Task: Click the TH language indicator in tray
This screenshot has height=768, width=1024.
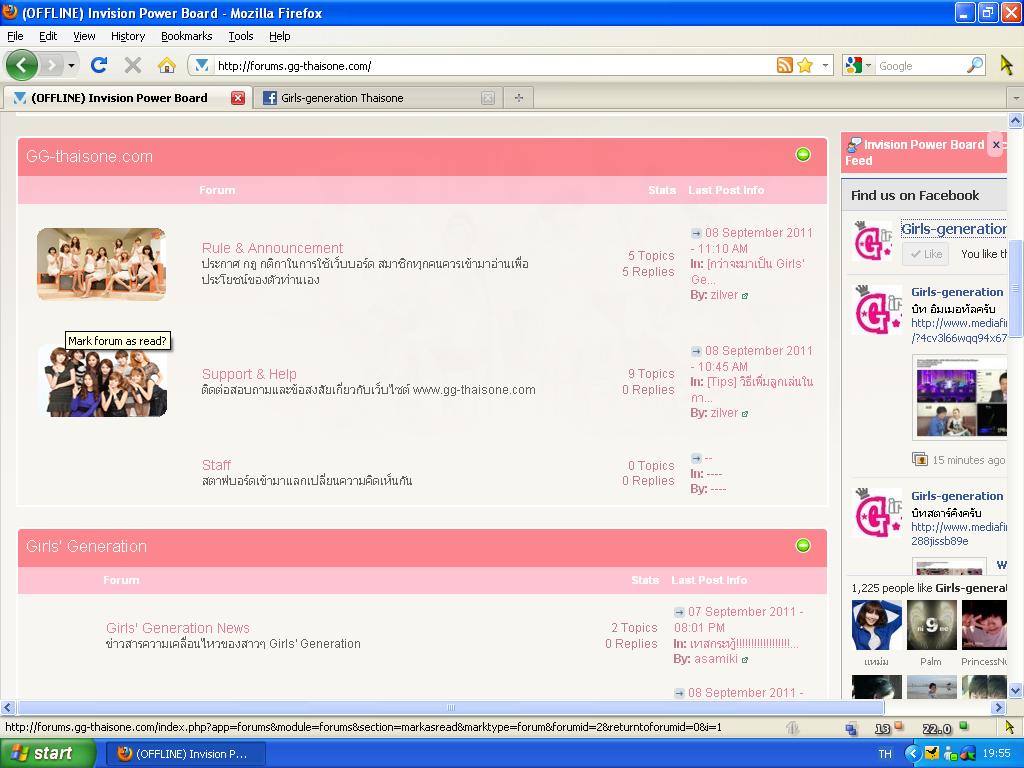Action: (x=885, y=754)
